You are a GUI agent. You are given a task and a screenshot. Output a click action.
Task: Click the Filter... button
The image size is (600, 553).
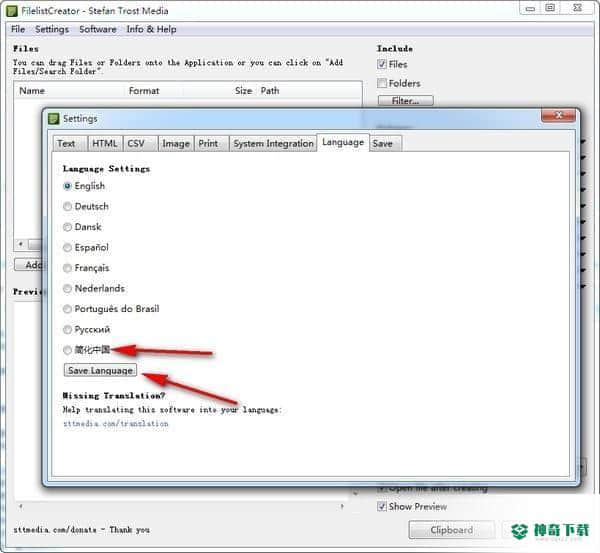tap(406, 101)
